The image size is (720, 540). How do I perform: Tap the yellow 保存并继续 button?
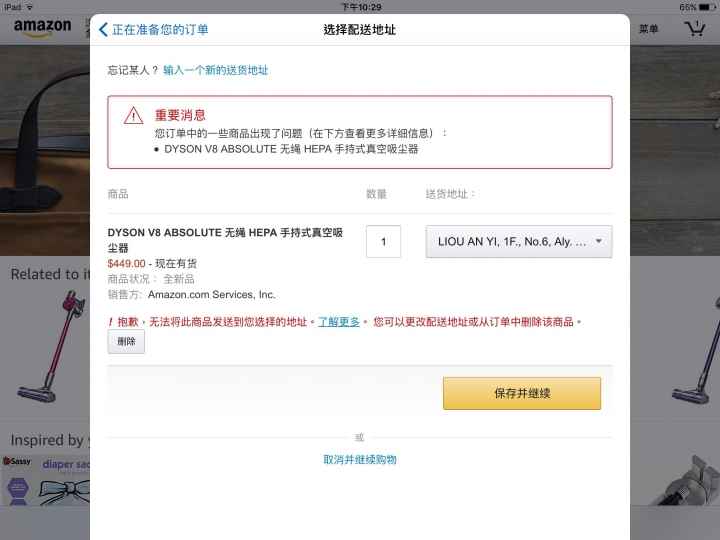coord(522,394)
